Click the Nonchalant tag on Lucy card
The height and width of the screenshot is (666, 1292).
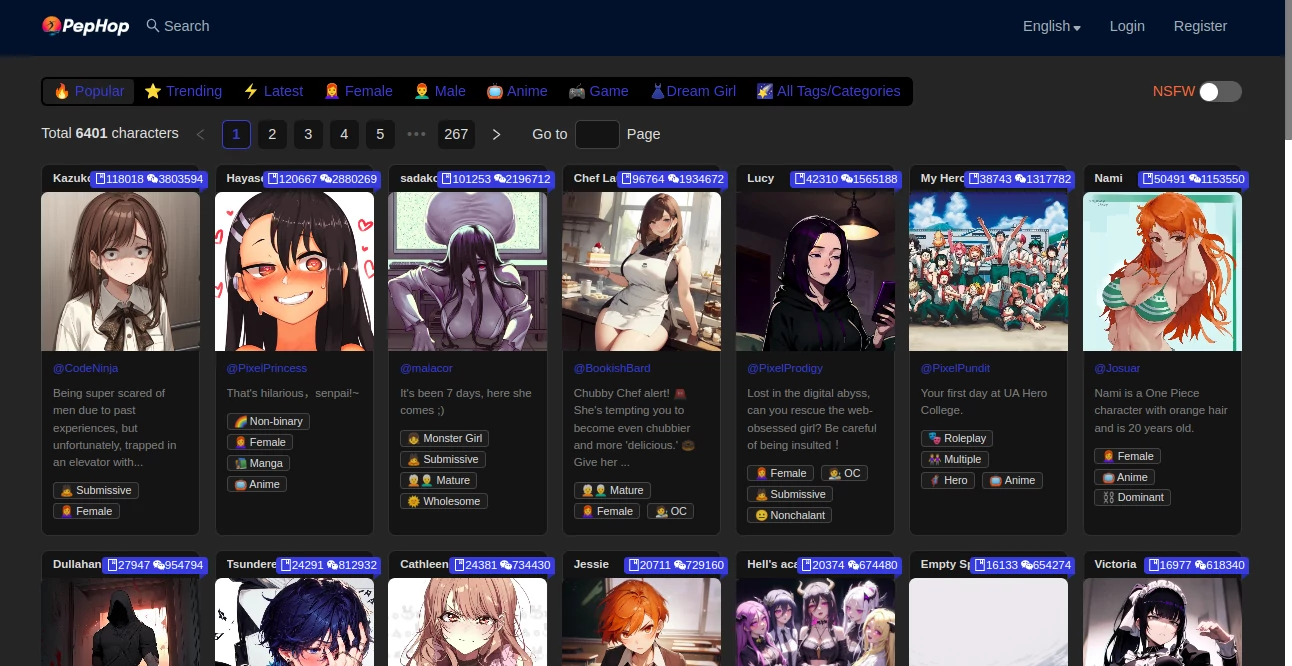click(790, 515)
